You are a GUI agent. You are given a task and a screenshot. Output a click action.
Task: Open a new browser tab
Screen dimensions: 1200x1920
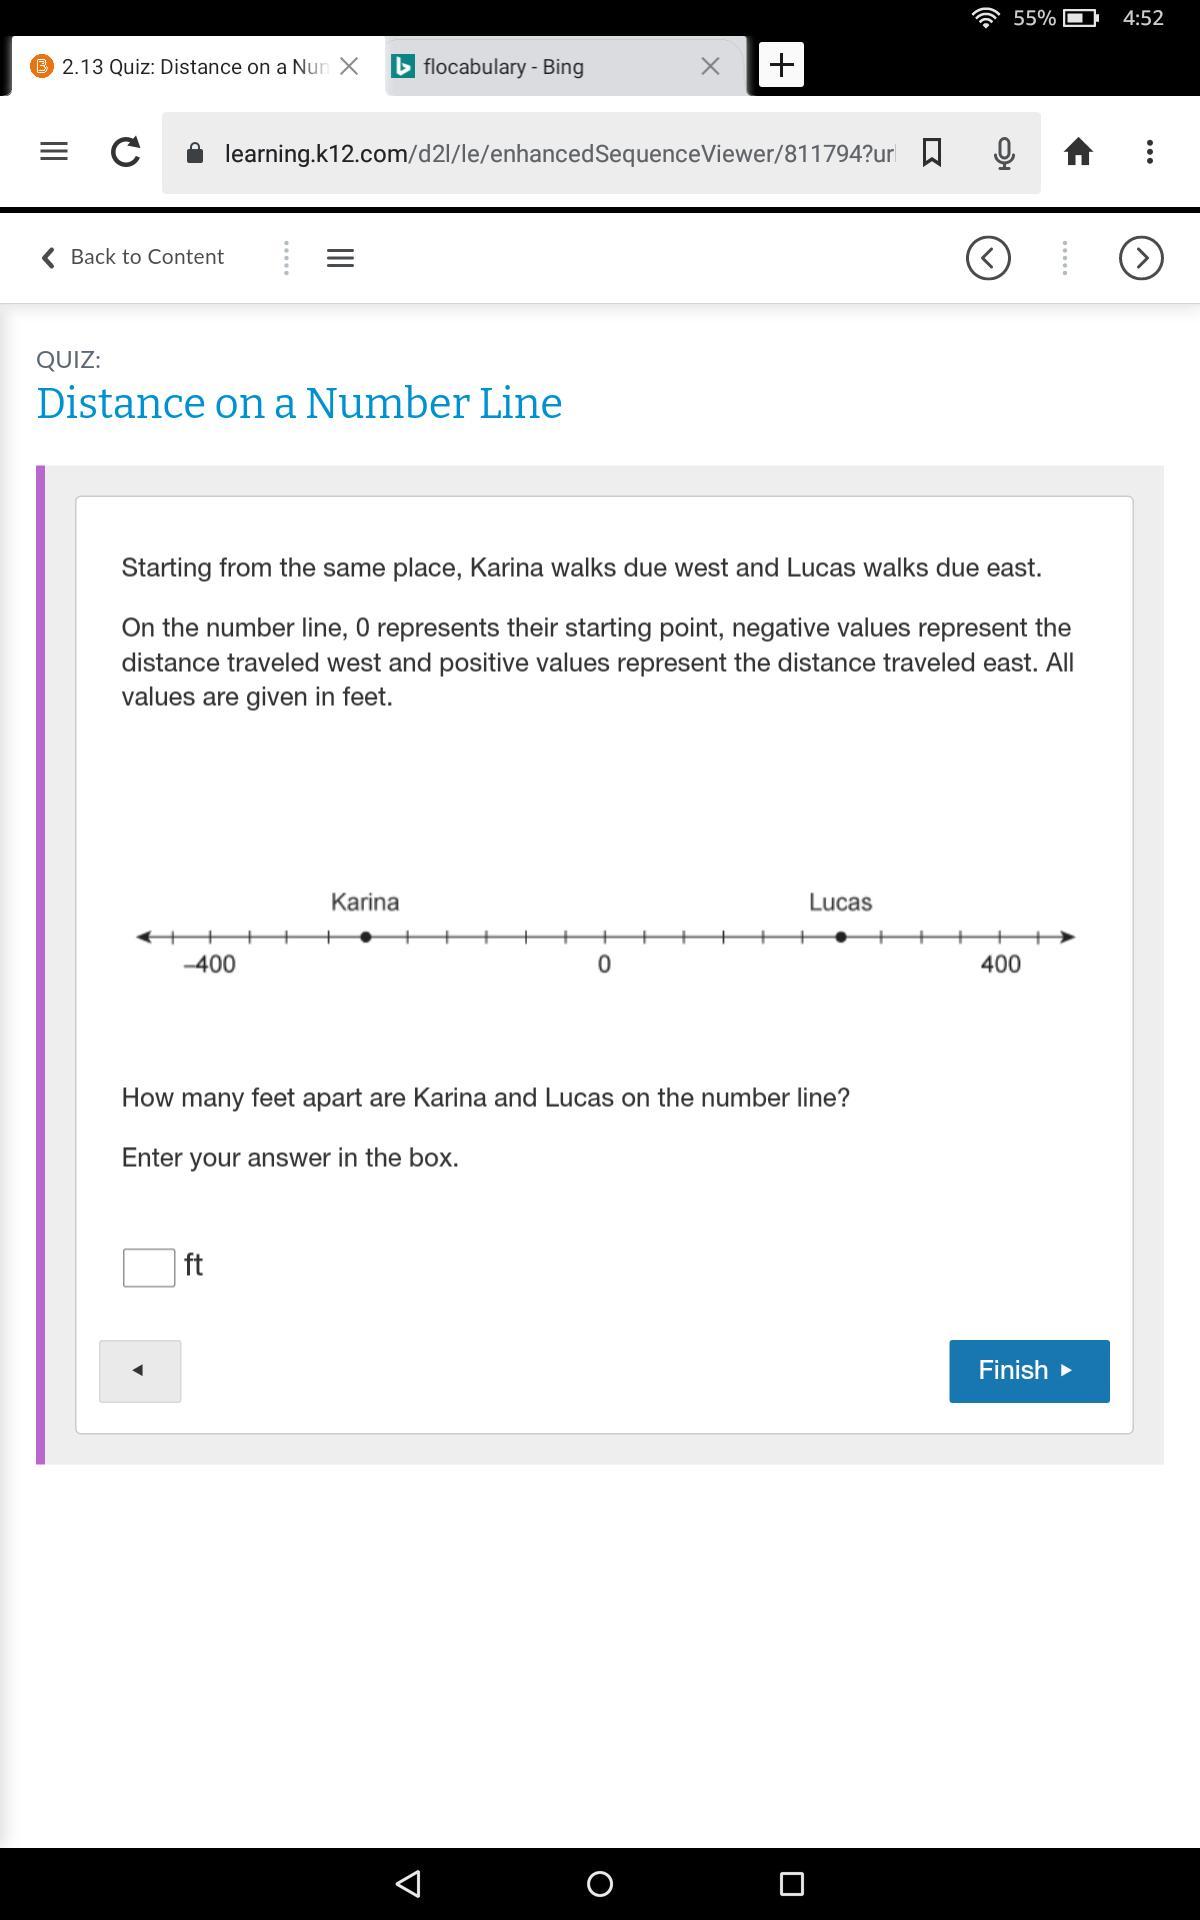tap(781, 65)
